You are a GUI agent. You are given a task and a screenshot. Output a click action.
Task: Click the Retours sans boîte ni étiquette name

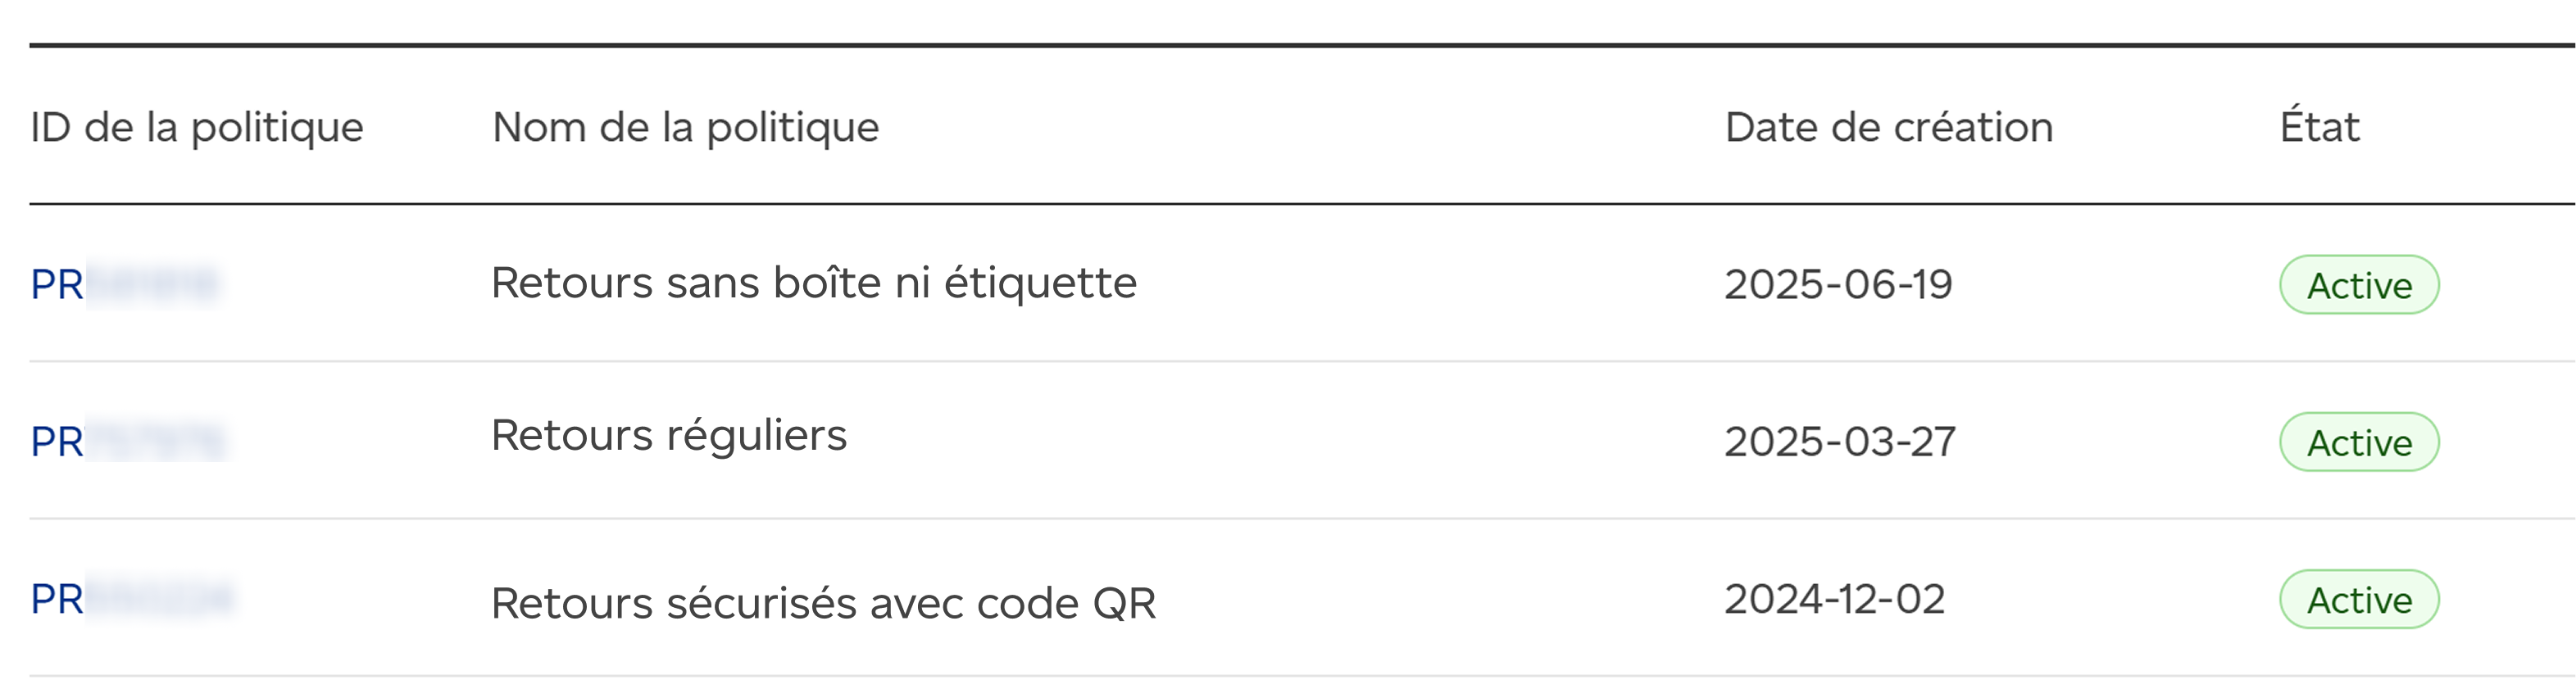click(813, 284)
